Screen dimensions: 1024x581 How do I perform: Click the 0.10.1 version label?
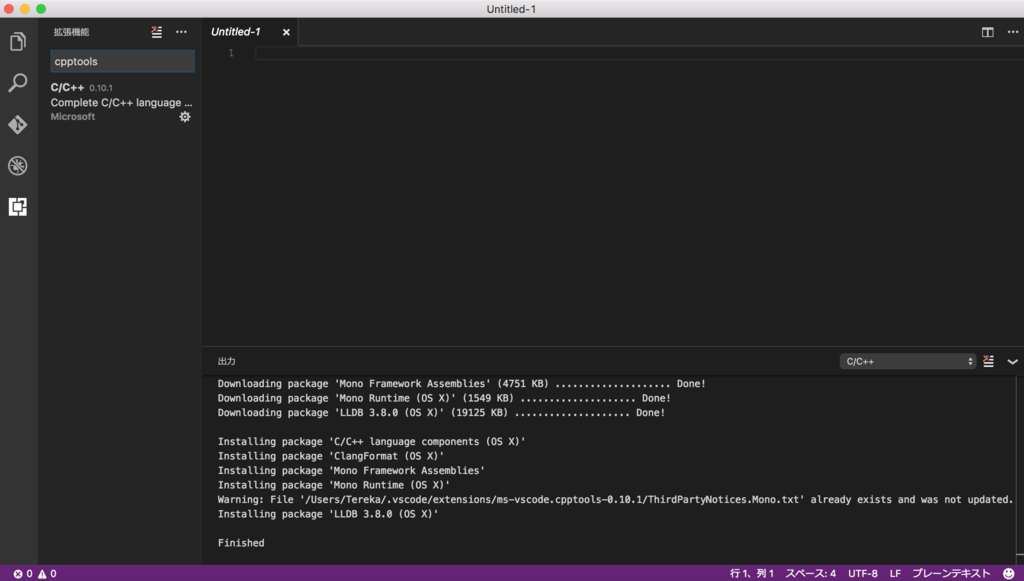coord(101,87)
